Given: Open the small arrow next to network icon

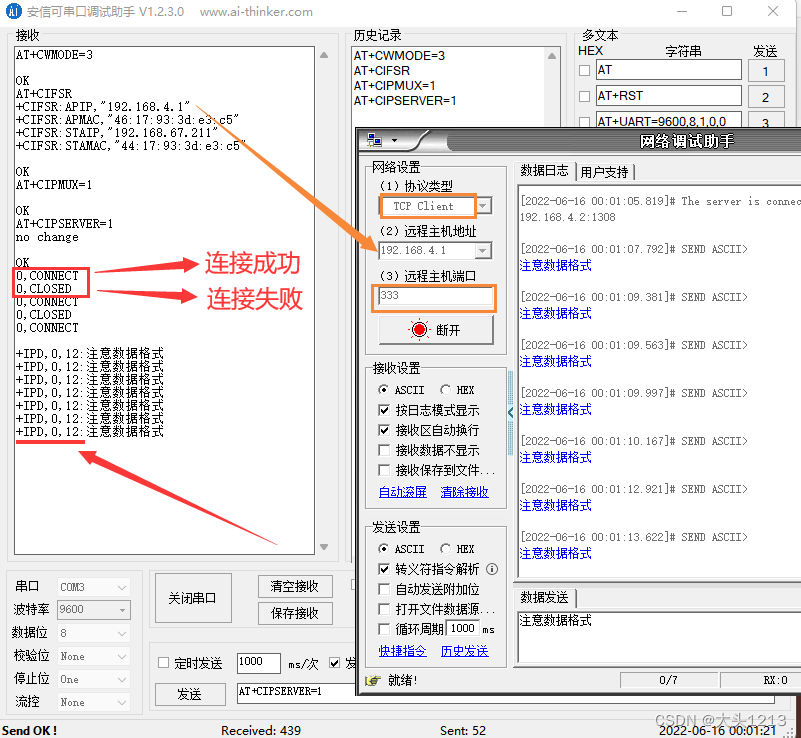Looking at the screenshot, I should pos(394,140).
